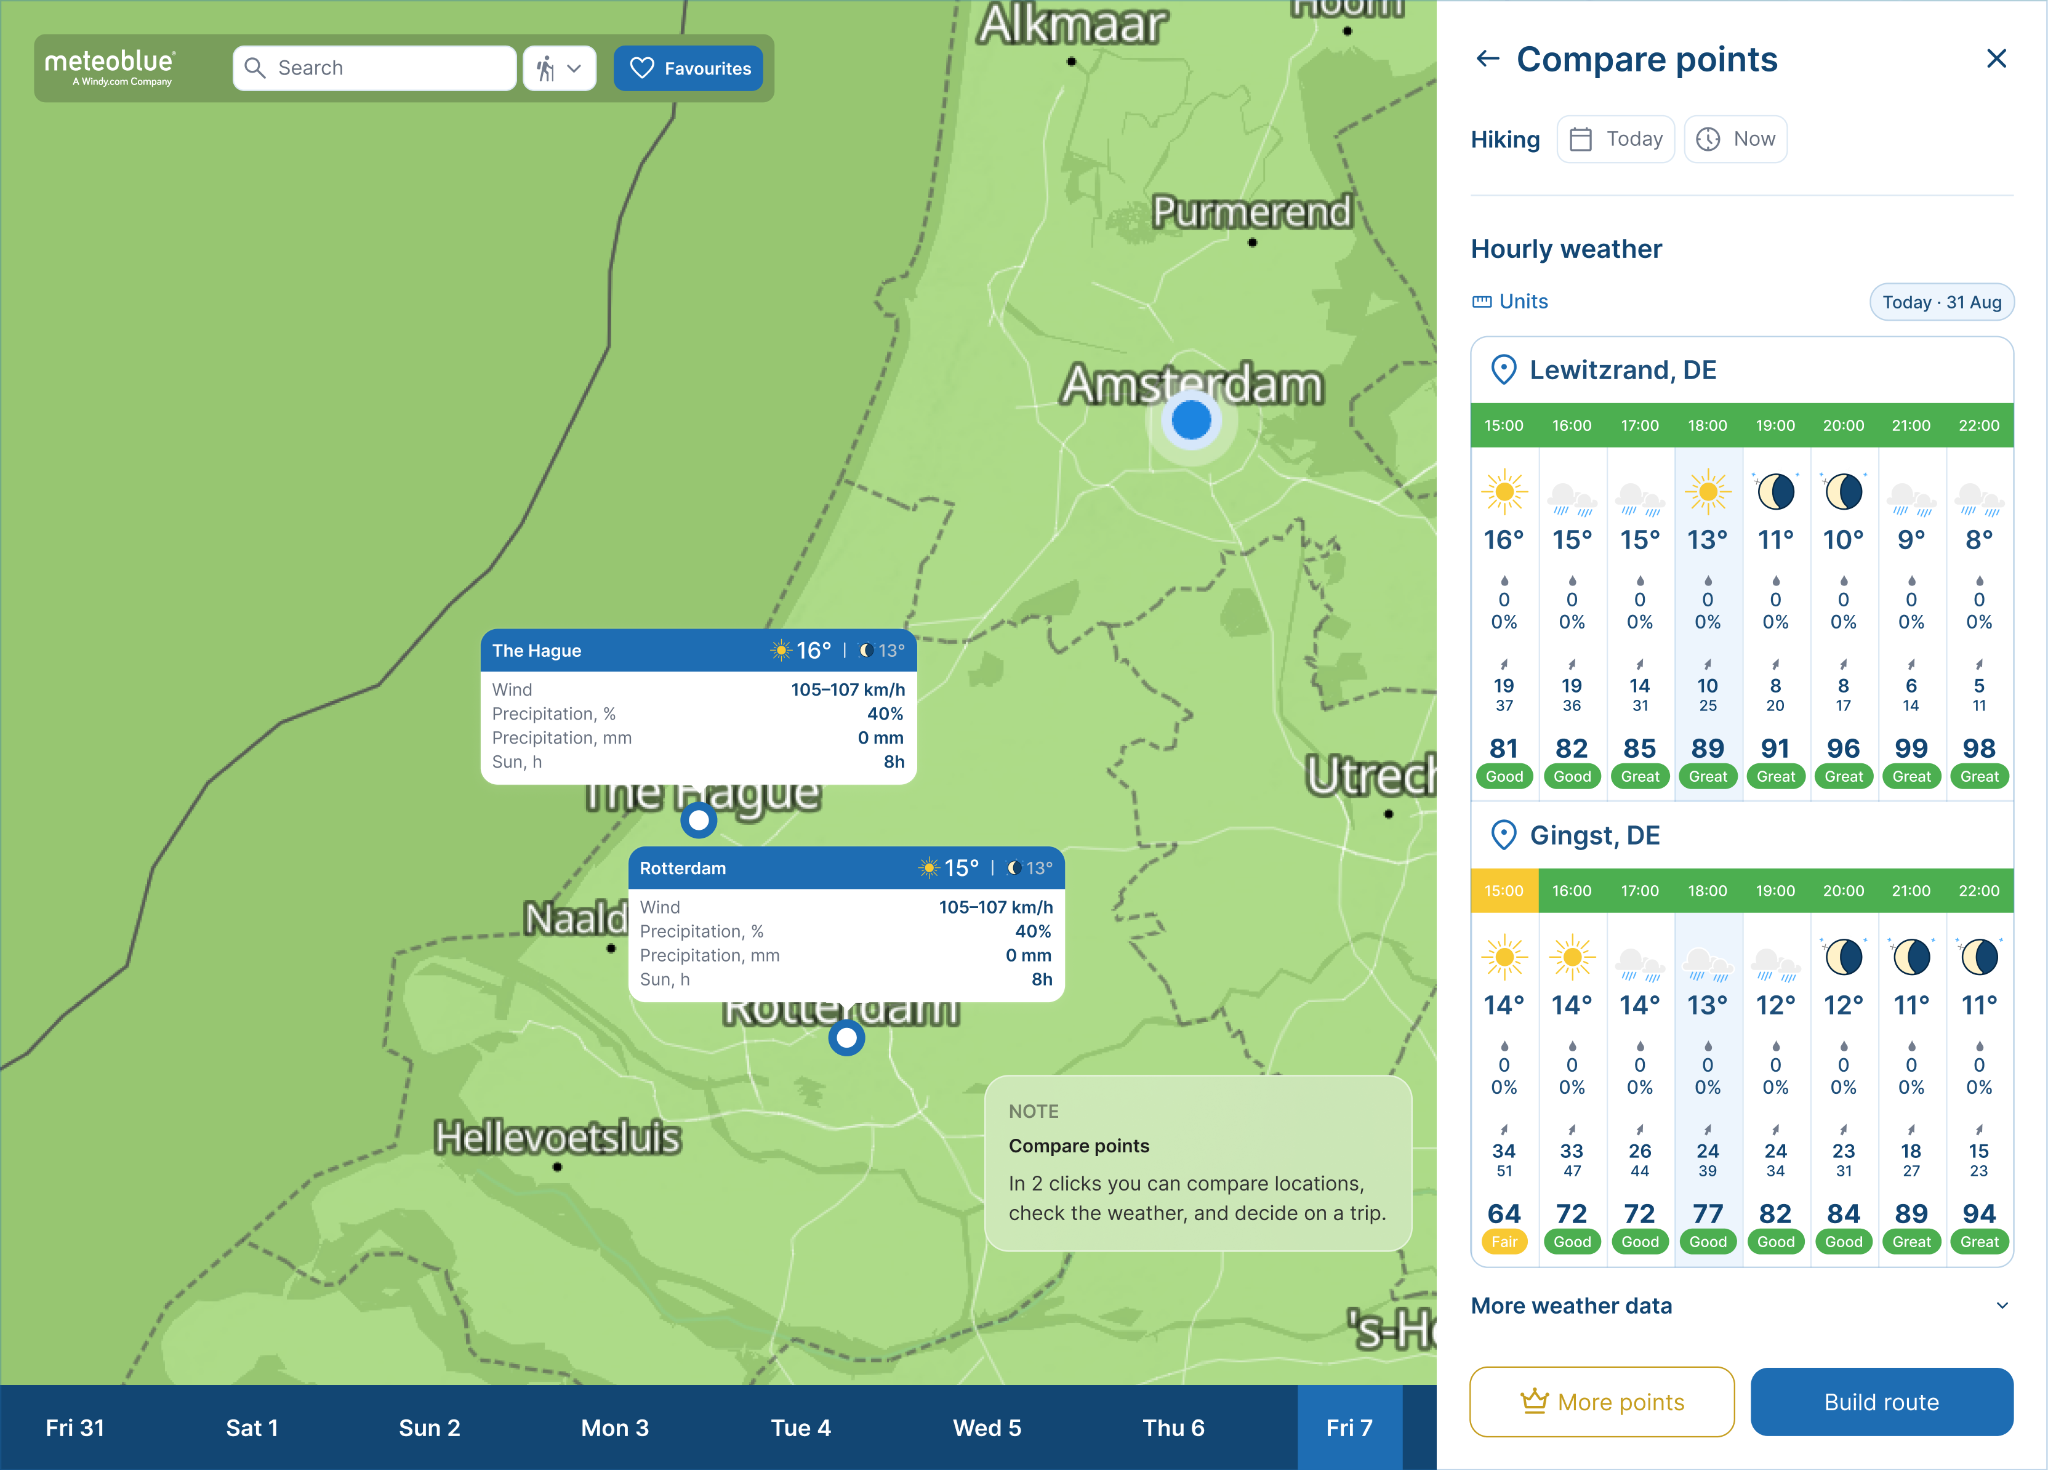This screenshot has width=2048, height=1470.
Task: Select Sat 1 in the day bar
Action: [x=252, y=1428]
